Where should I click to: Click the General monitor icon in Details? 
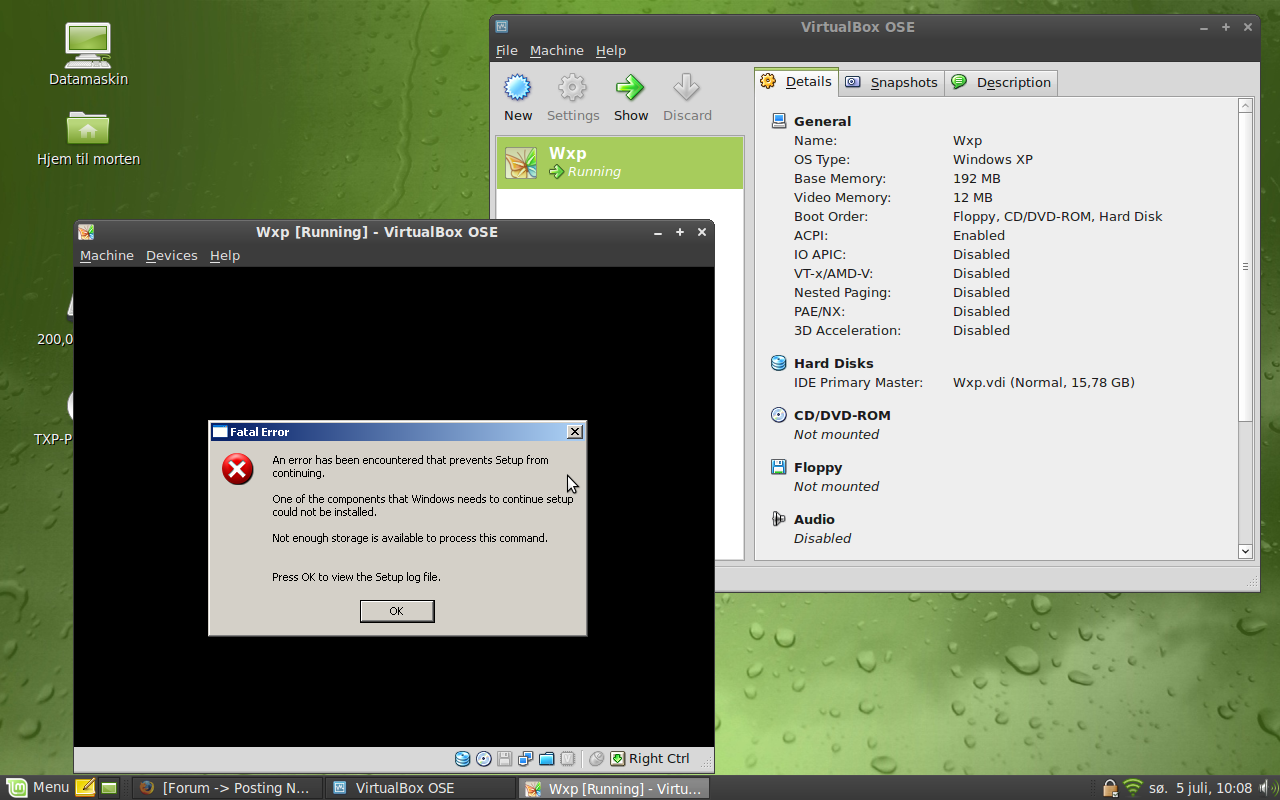pyautogui.click(x=779, y=121)
